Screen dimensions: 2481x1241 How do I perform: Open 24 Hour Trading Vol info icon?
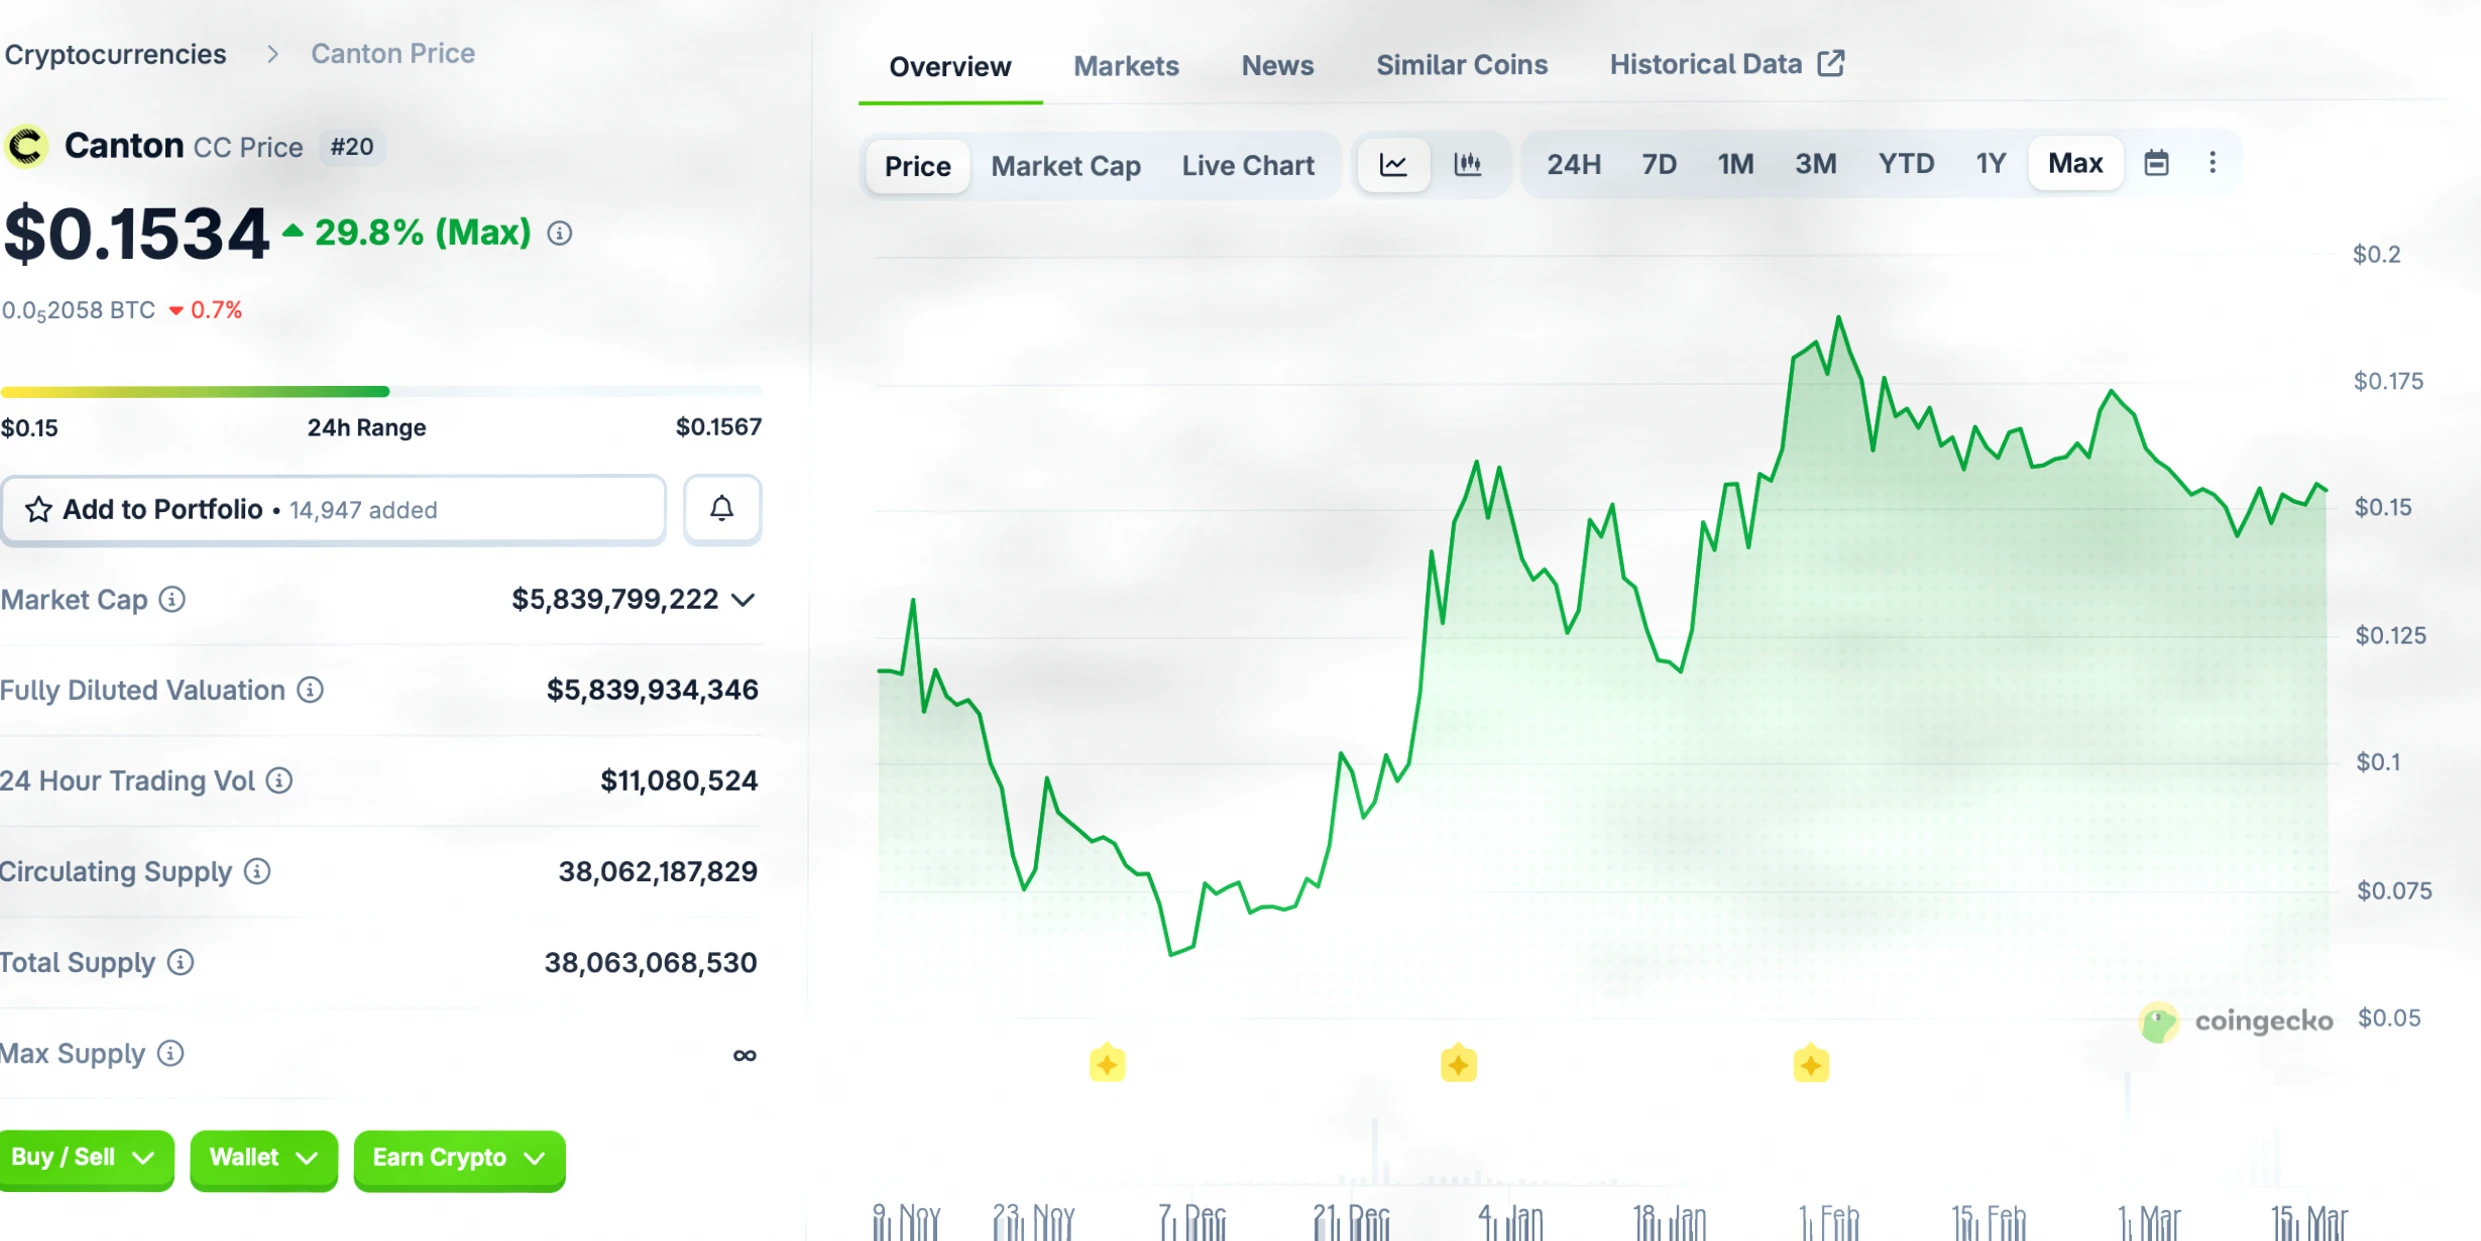(280, 780)
